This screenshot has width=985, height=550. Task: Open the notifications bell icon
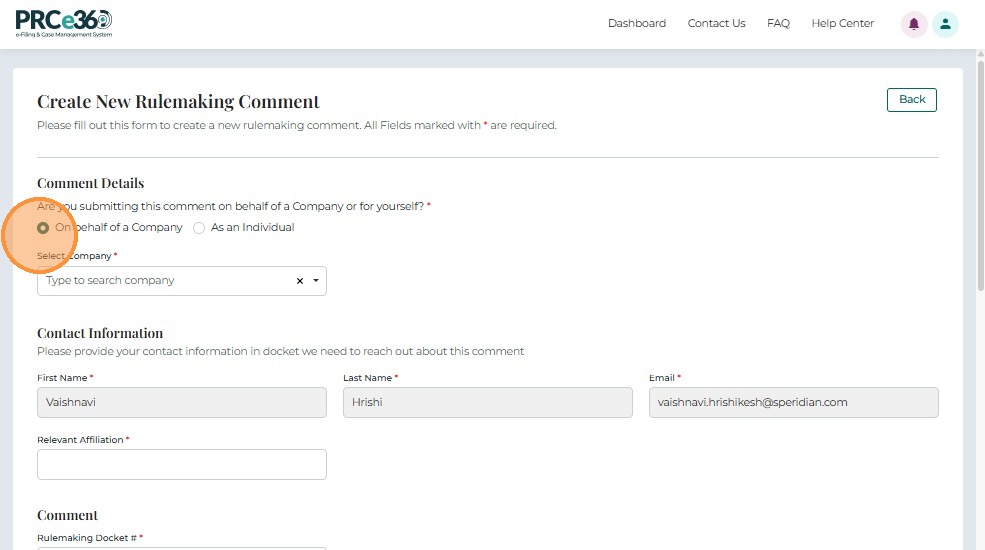[914, 24]
